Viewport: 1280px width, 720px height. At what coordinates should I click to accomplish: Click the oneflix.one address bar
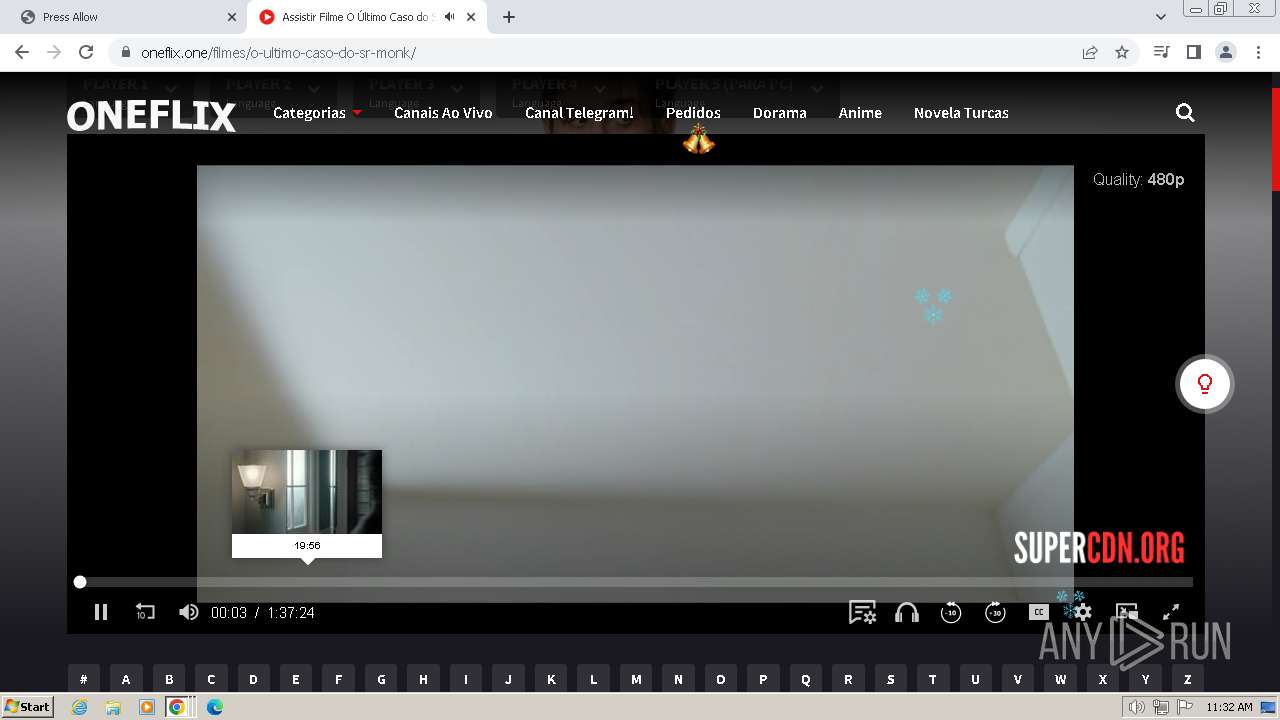(x=600, y=53)
